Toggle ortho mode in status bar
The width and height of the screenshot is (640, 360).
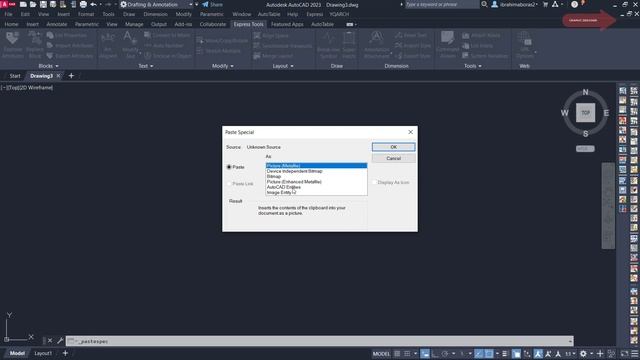tap(435, 353)
